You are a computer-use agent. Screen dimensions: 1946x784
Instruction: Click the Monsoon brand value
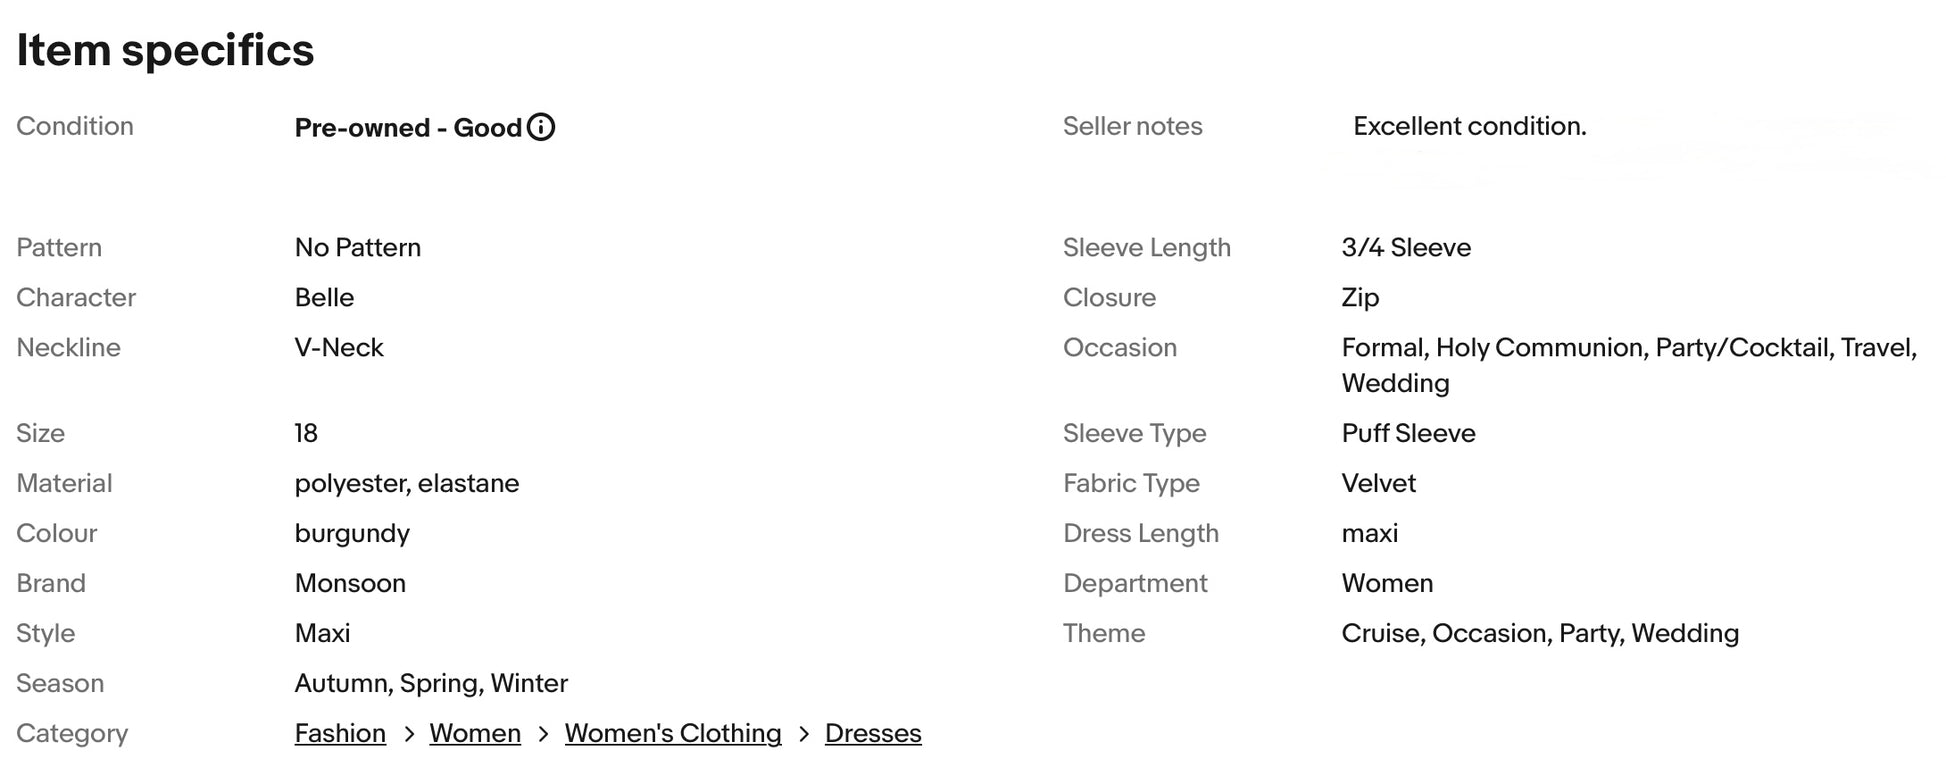click(350, 583)
